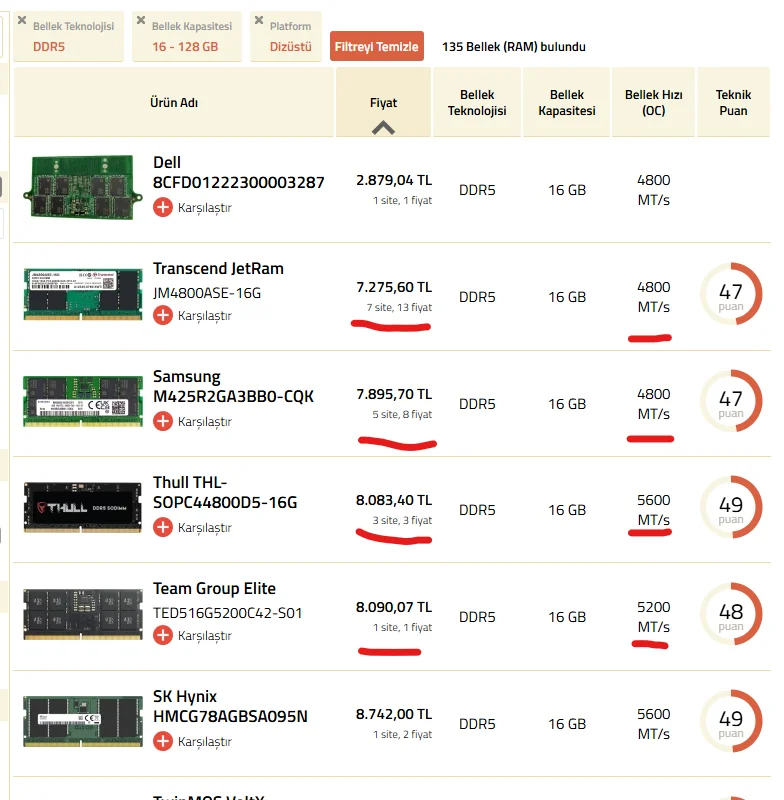
Task: Click the Transcend 47 puan score circle
Action: [x=731, y=294]
